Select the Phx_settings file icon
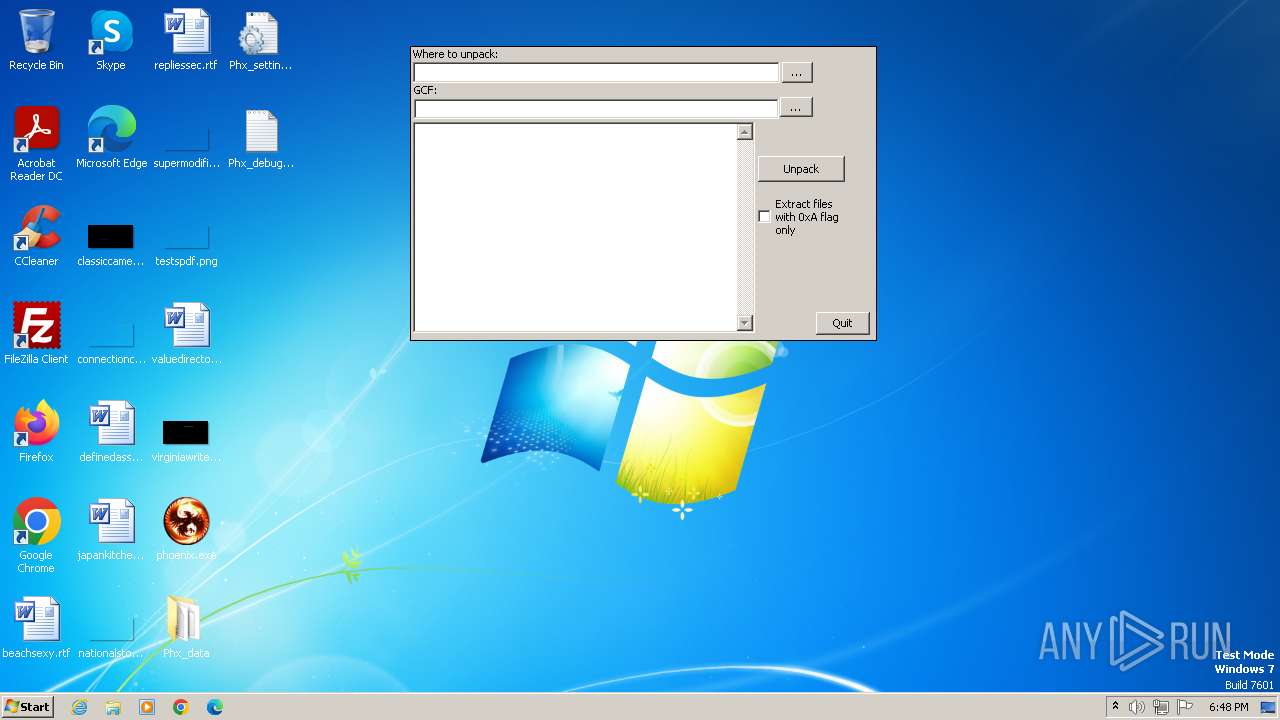 tap(260, 40)
